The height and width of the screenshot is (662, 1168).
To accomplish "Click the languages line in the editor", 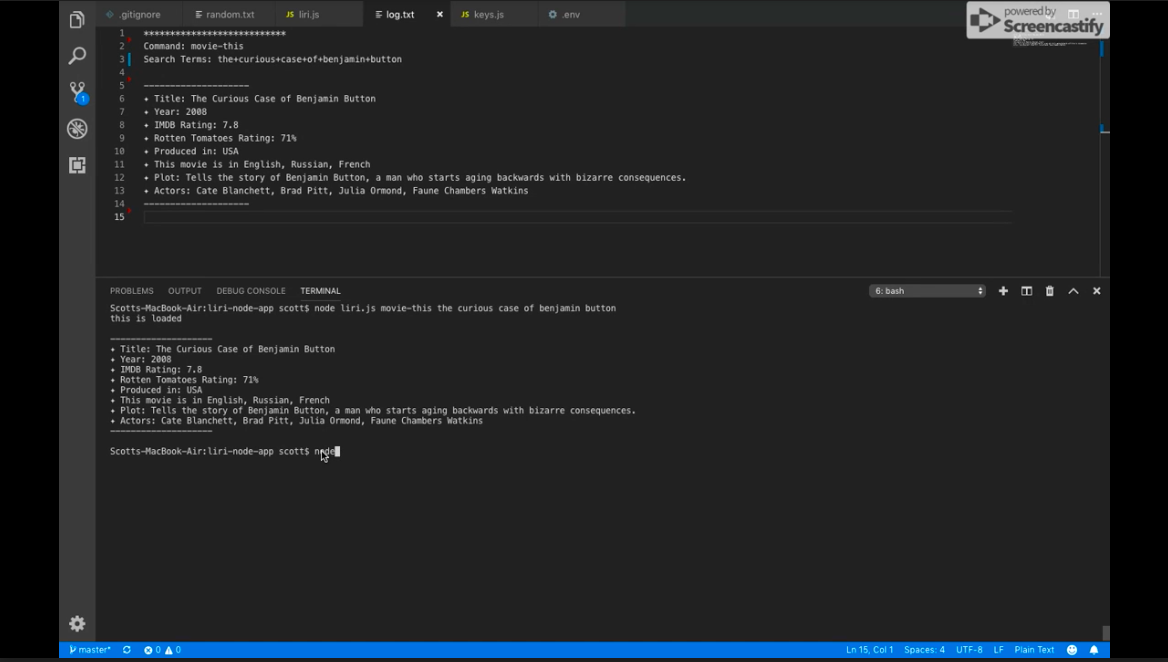I will click(x=257, y=165).
